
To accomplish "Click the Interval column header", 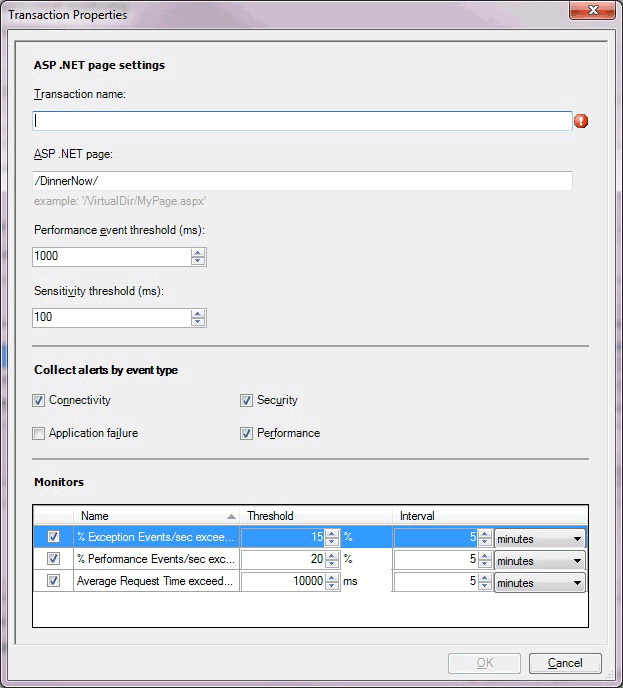I will click(490, 516).
